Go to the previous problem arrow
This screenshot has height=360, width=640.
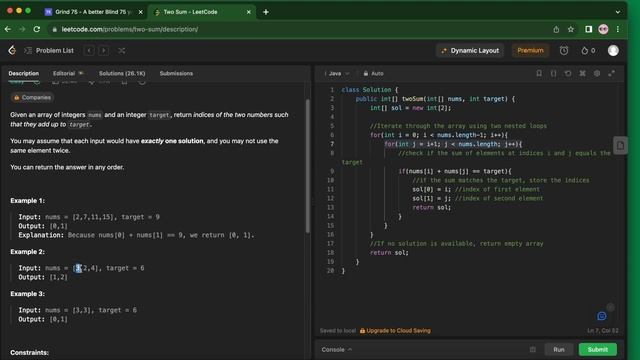(89, 51)
